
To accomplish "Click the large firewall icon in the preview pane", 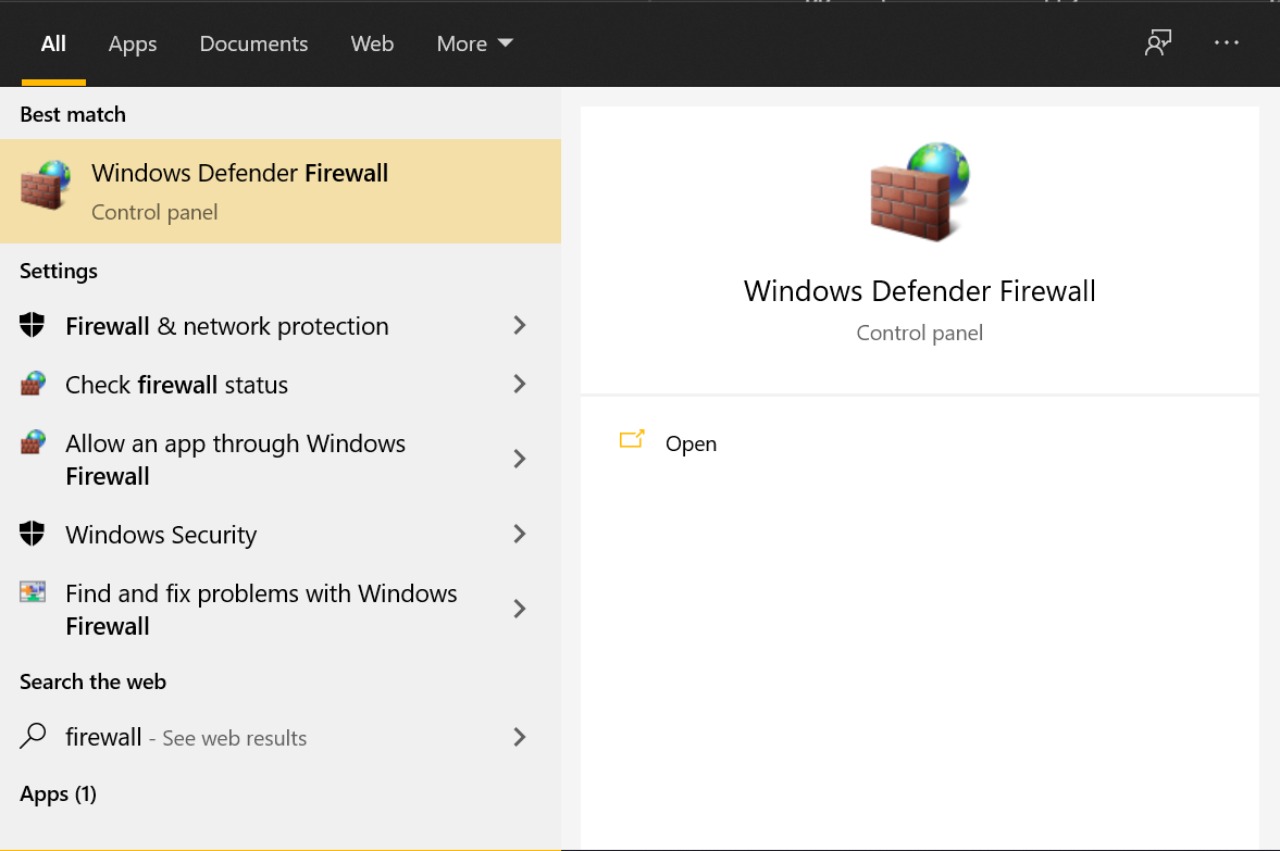I will [920, 192].
